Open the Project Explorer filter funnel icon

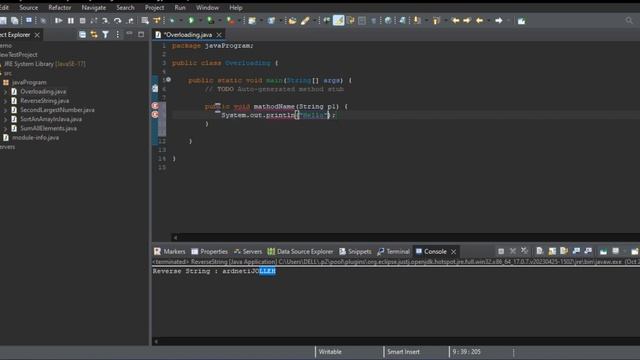coord(106,35)
